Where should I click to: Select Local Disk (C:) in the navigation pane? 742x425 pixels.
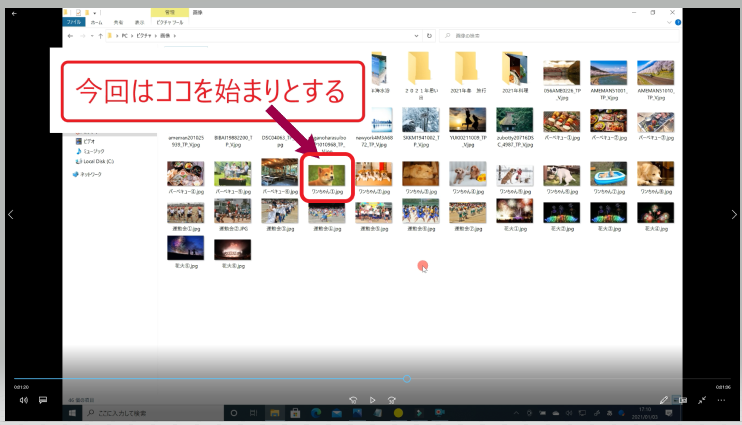click(97, 160)
